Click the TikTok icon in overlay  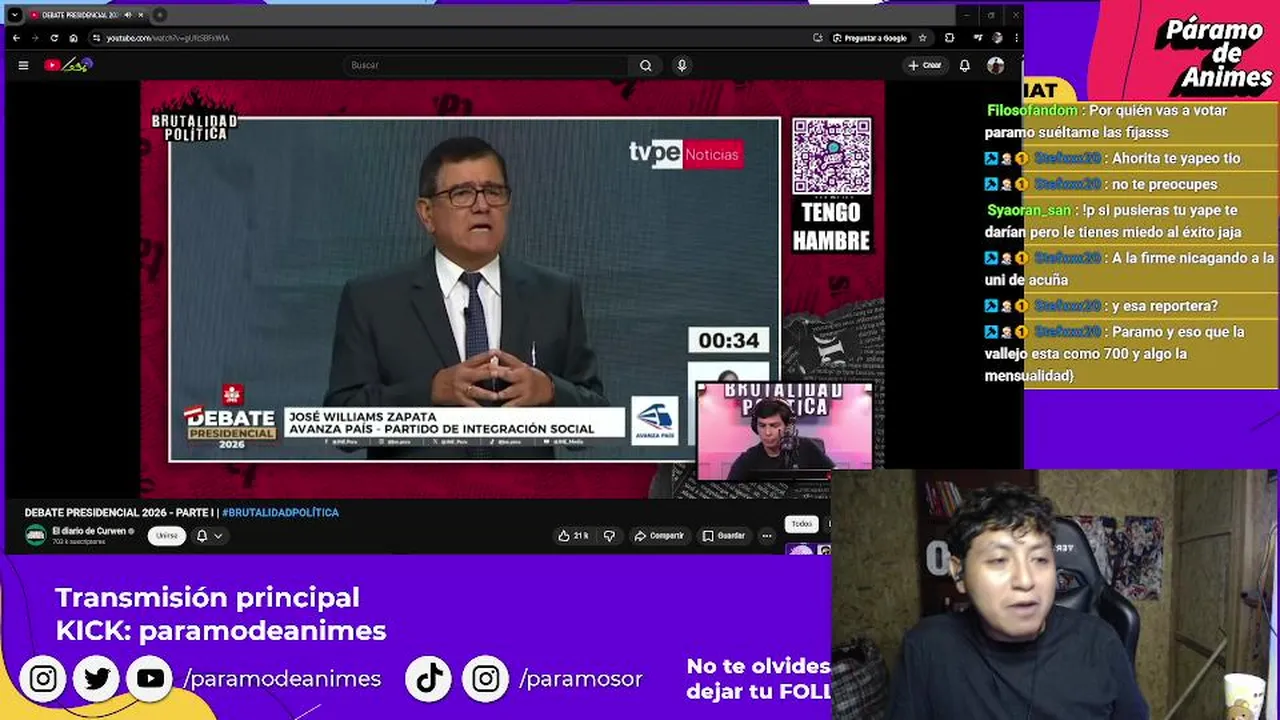coord(430,679)
